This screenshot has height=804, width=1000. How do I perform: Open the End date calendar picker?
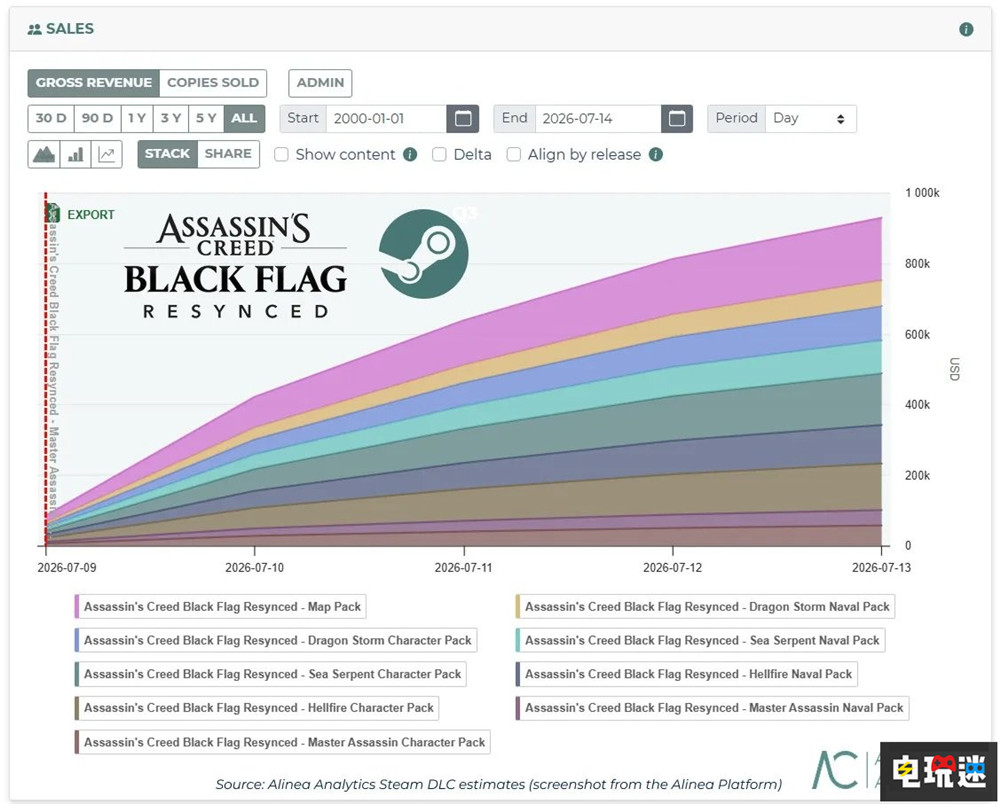[x=677, y=119]
